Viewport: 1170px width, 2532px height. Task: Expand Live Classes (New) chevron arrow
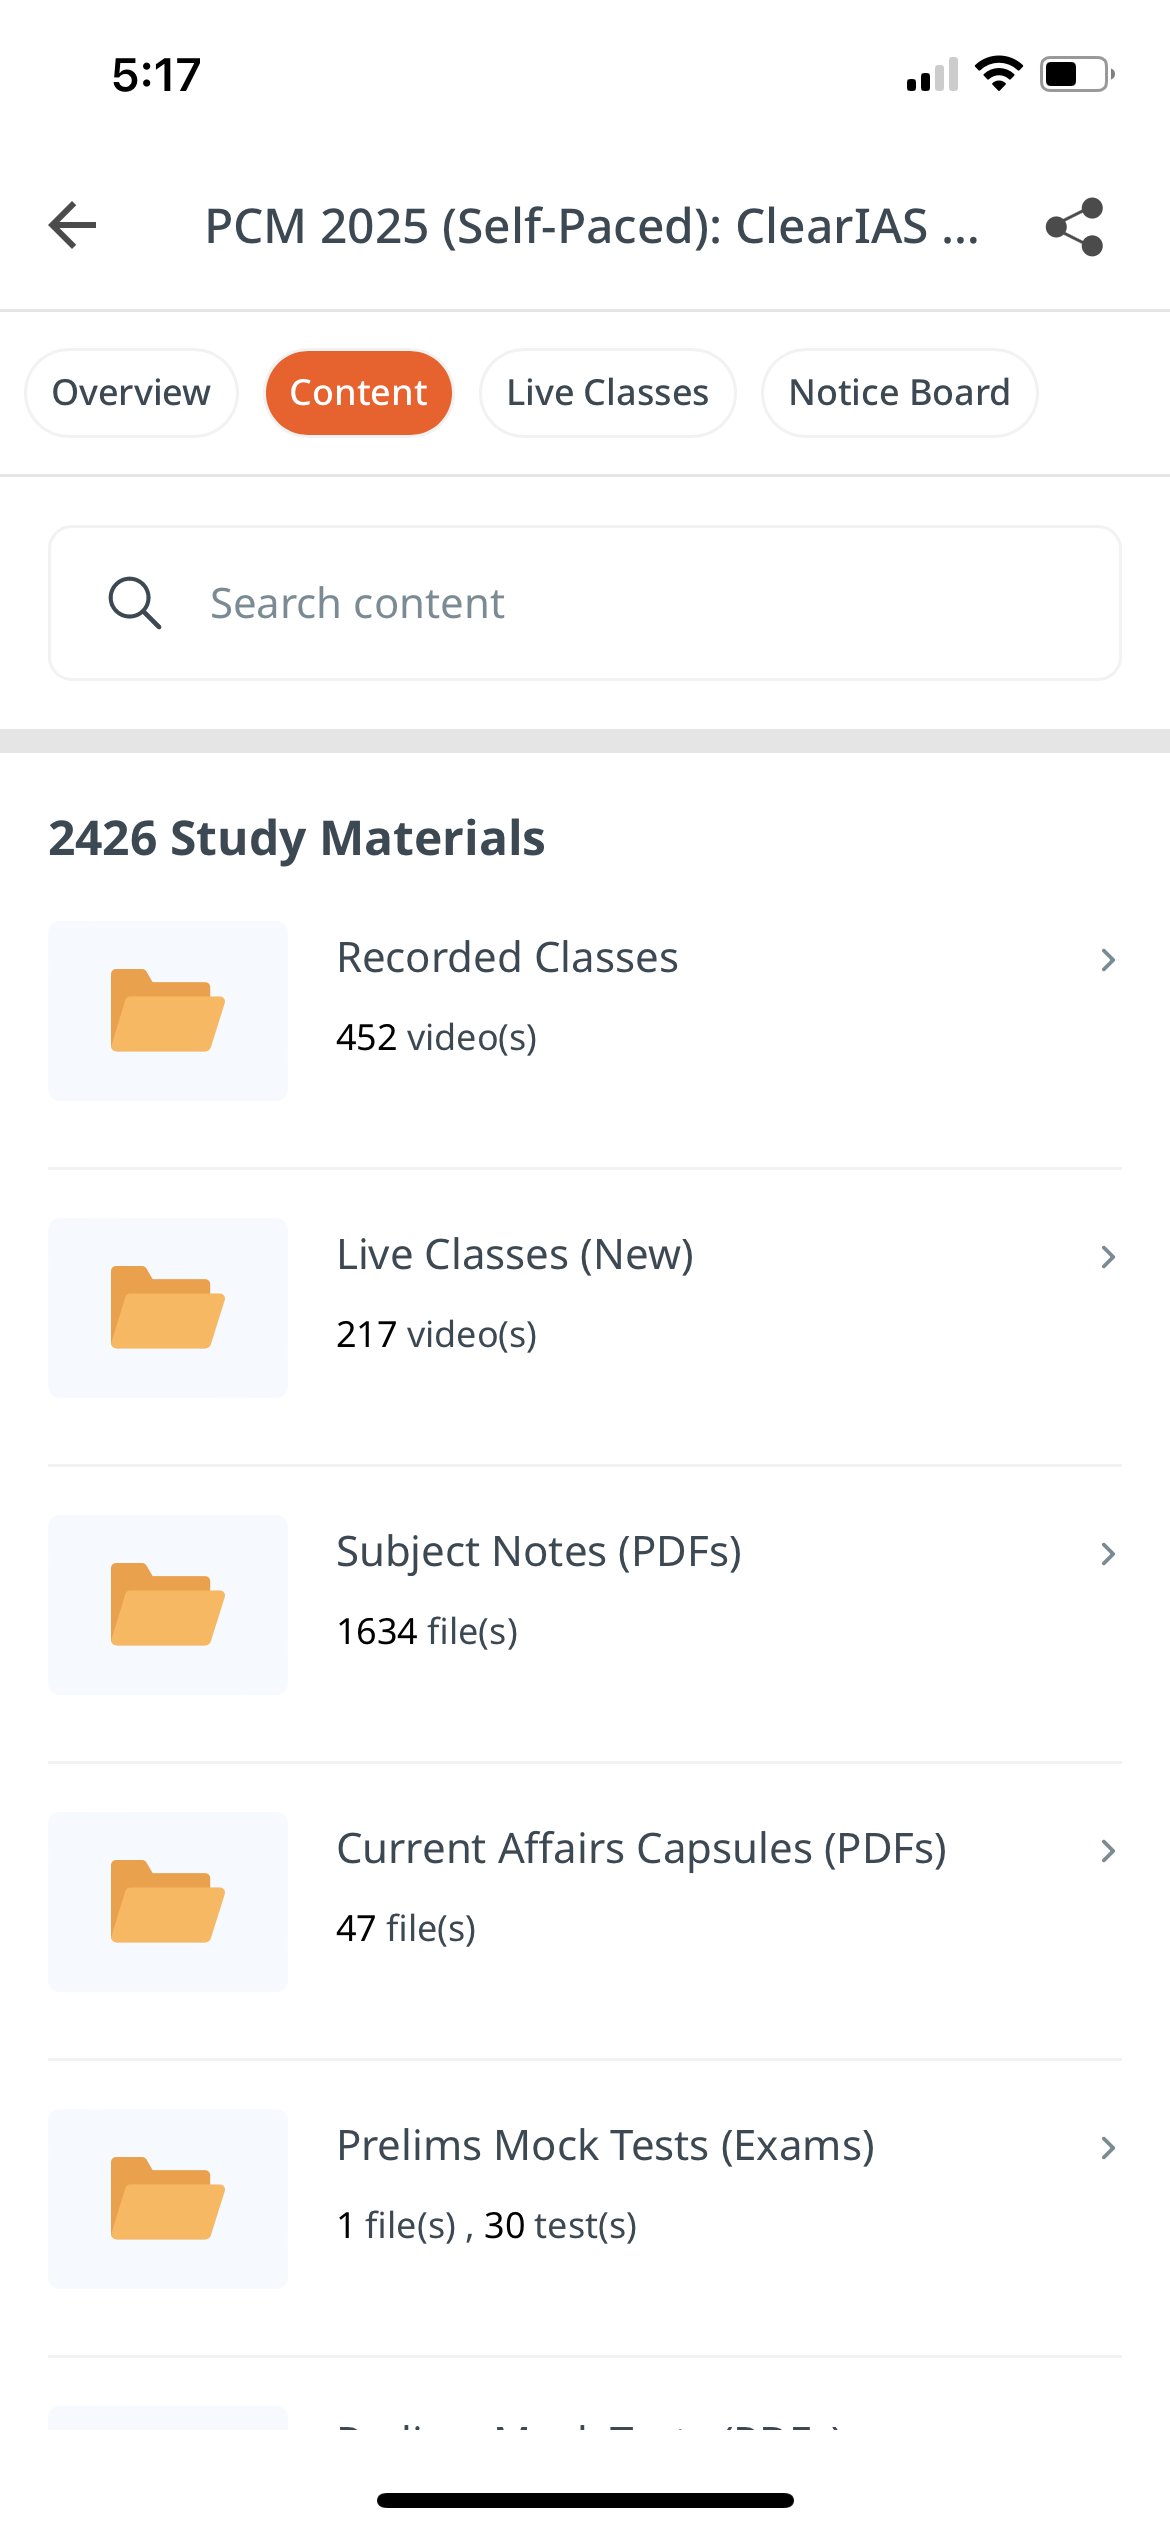click(x=1107, y=1257)
